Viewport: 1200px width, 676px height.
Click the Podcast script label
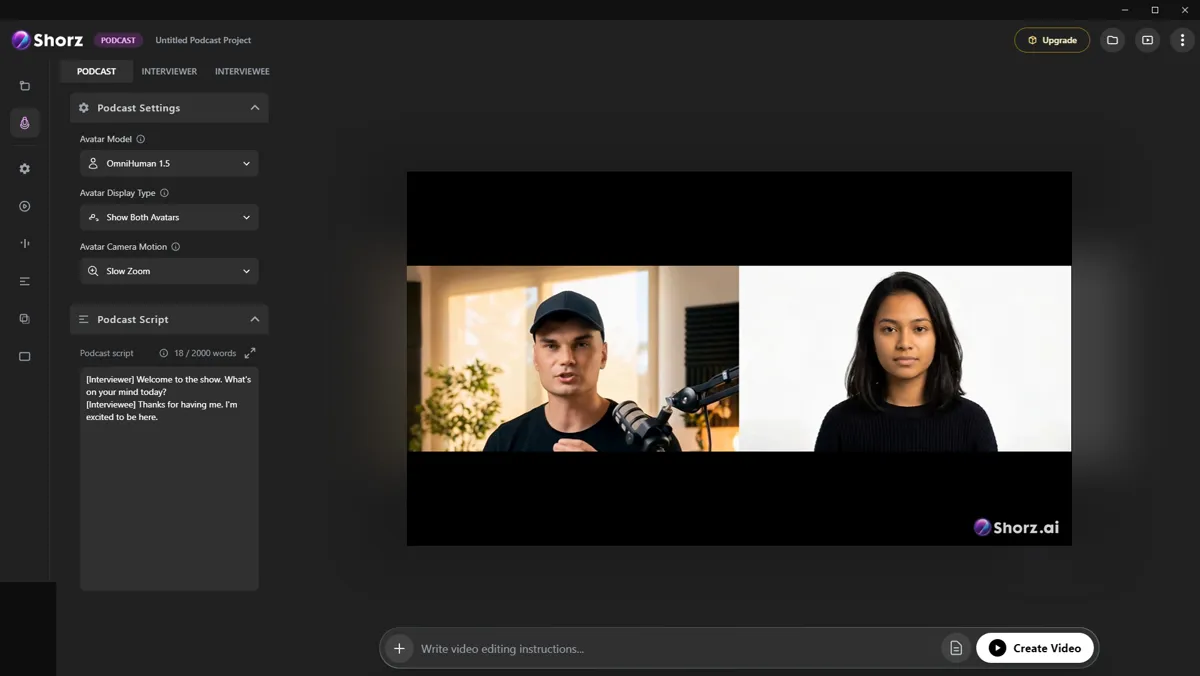(106, 353)
